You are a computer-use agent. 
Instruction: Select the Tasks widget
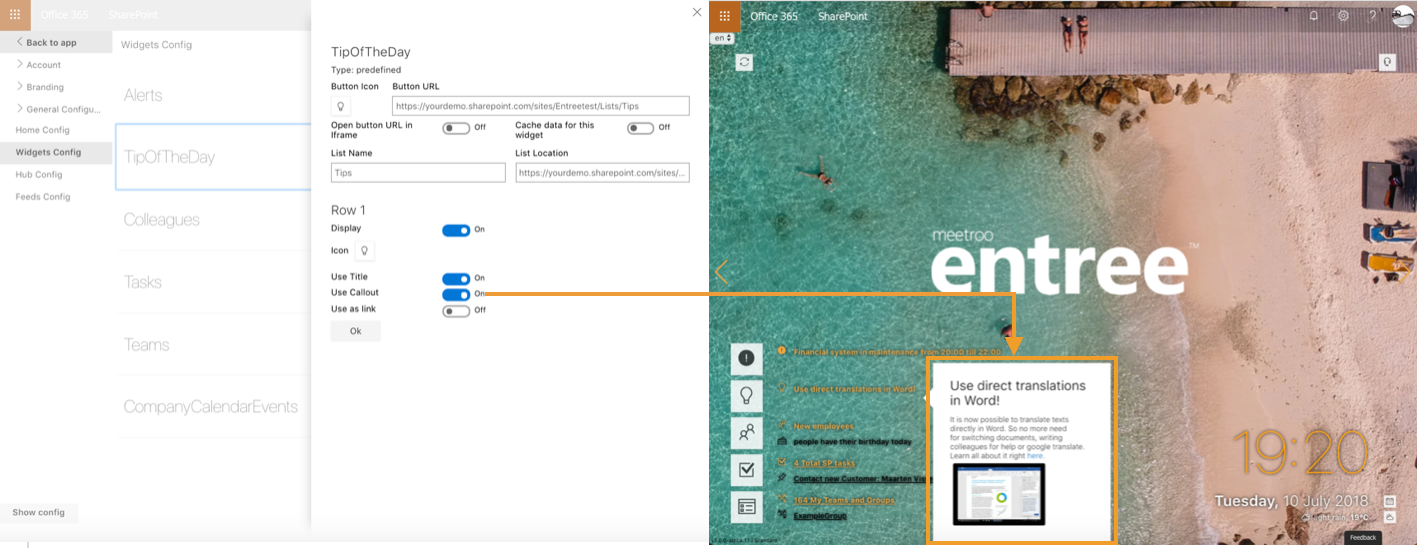pyautogui.click(x=213, y=282)
